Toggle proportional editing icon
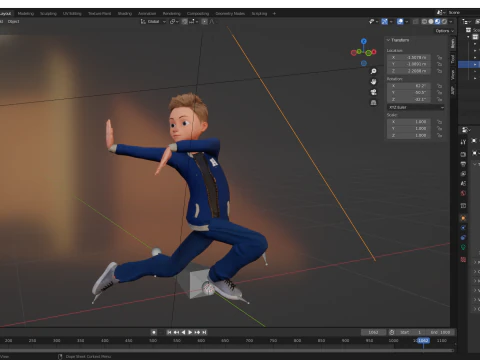This screenshot has height=360, width=480. [204, 22]
